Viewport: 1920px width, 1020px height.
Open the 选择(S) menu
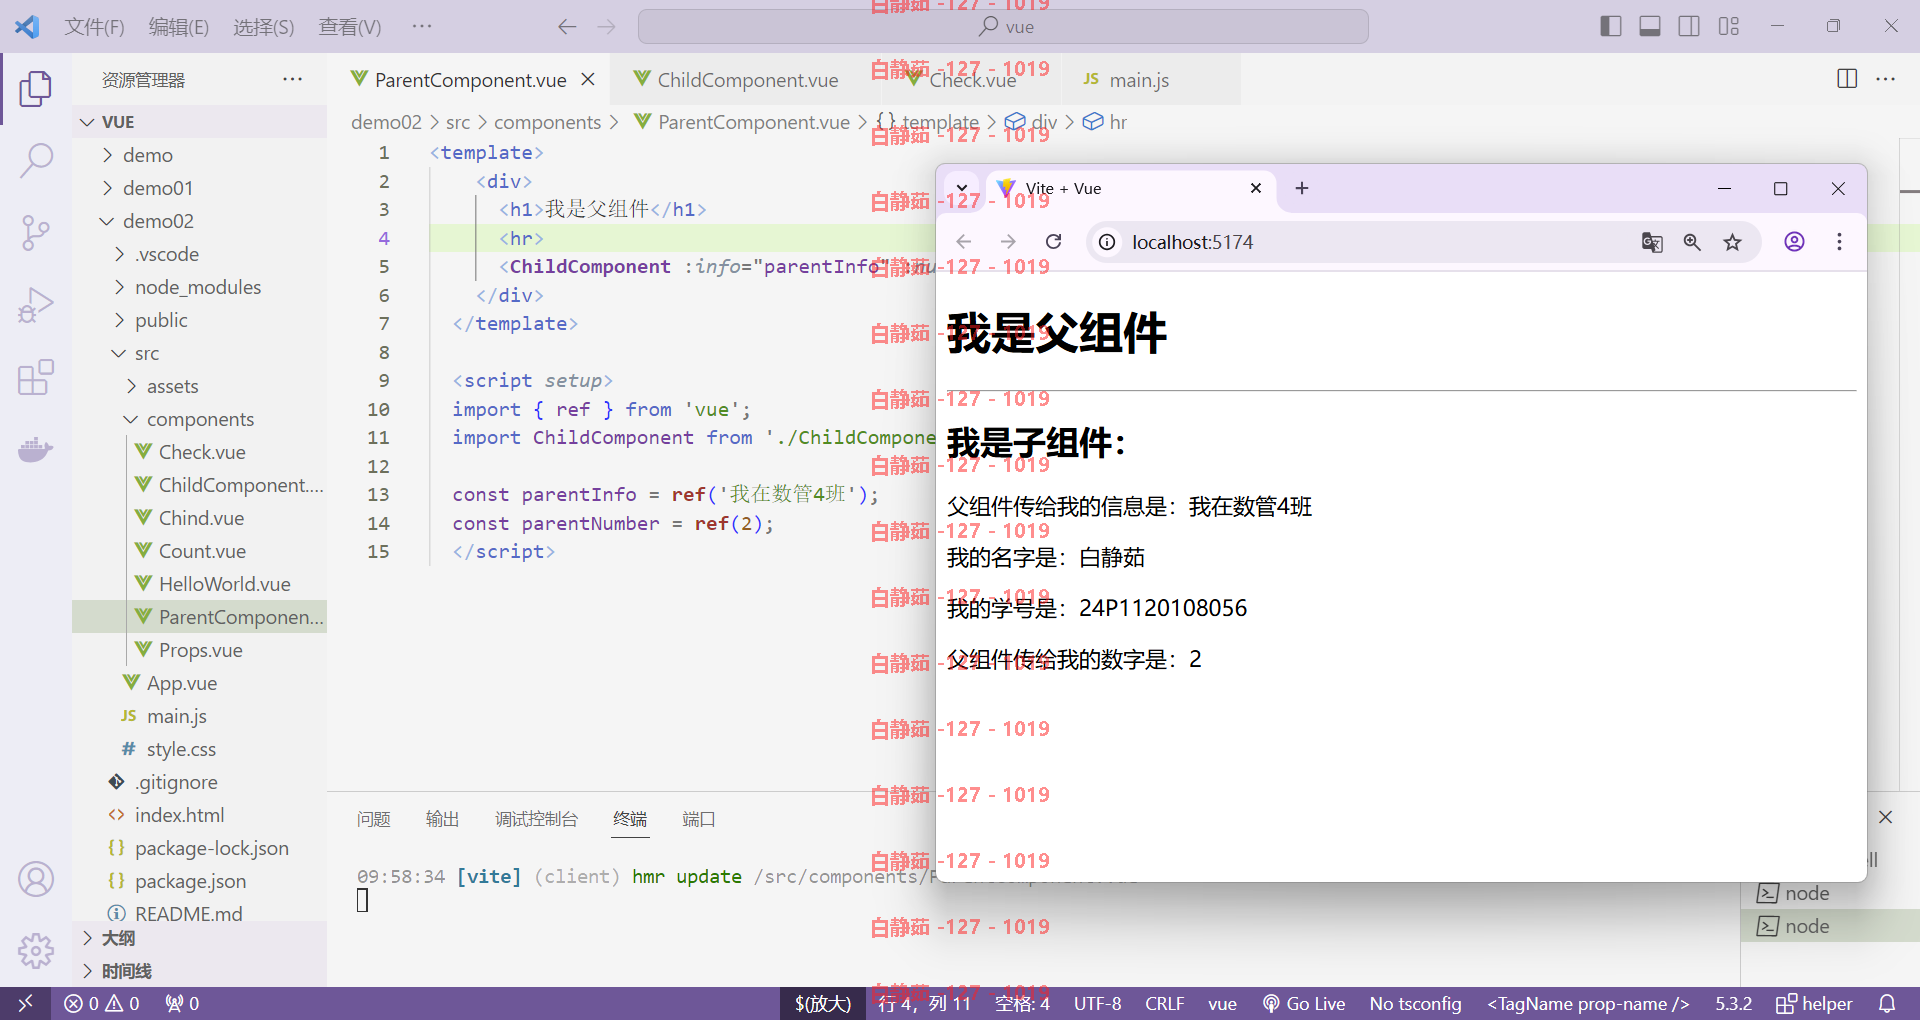tap(264, 27)
